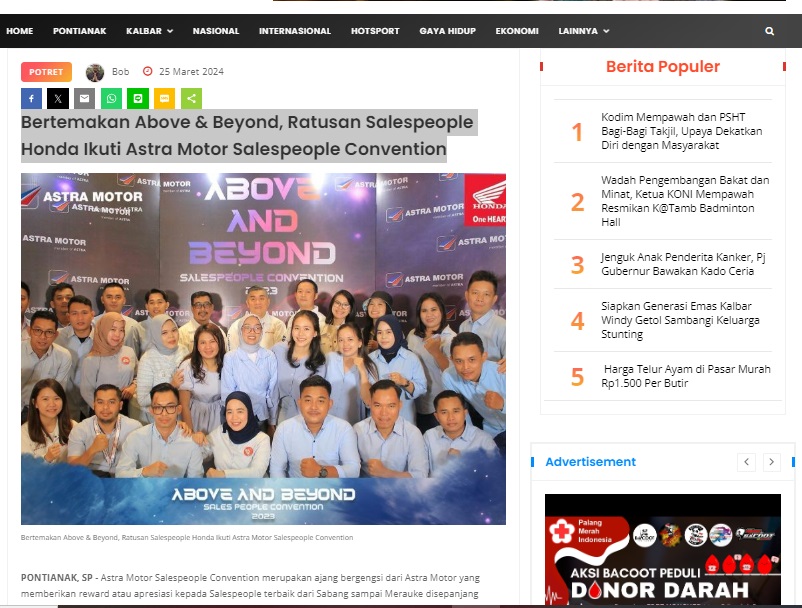
Task: Open the Siapkan Generasi Emas Kalbar article
Action: point(680,320)
